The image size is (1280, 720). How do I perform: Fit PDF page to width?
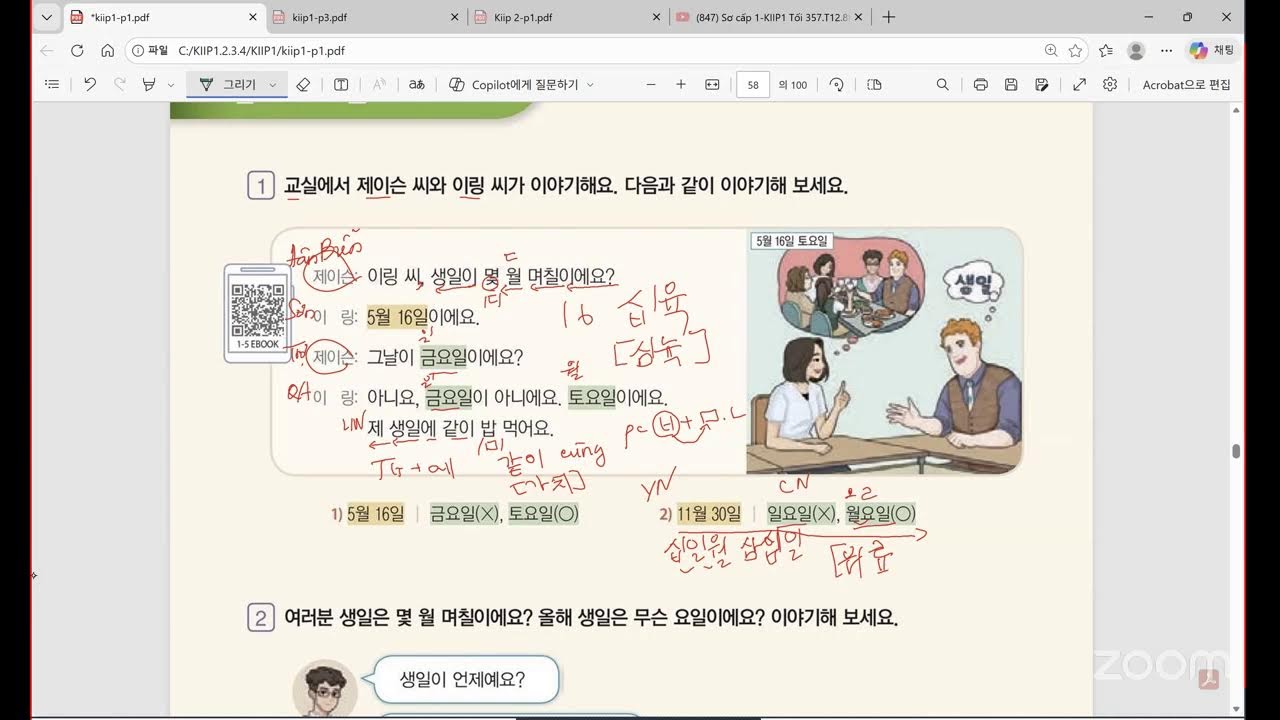712,85
